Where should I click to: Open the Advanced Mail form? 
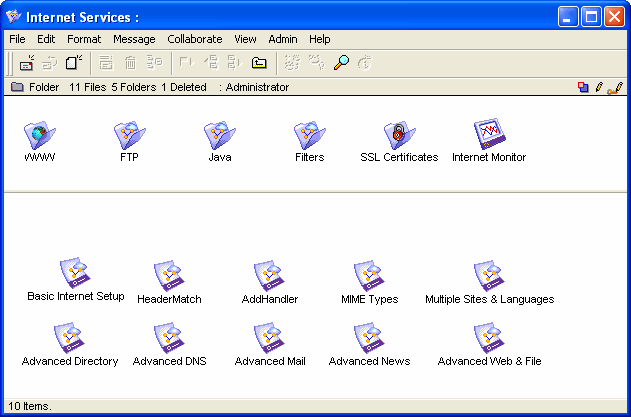point(270,345)
